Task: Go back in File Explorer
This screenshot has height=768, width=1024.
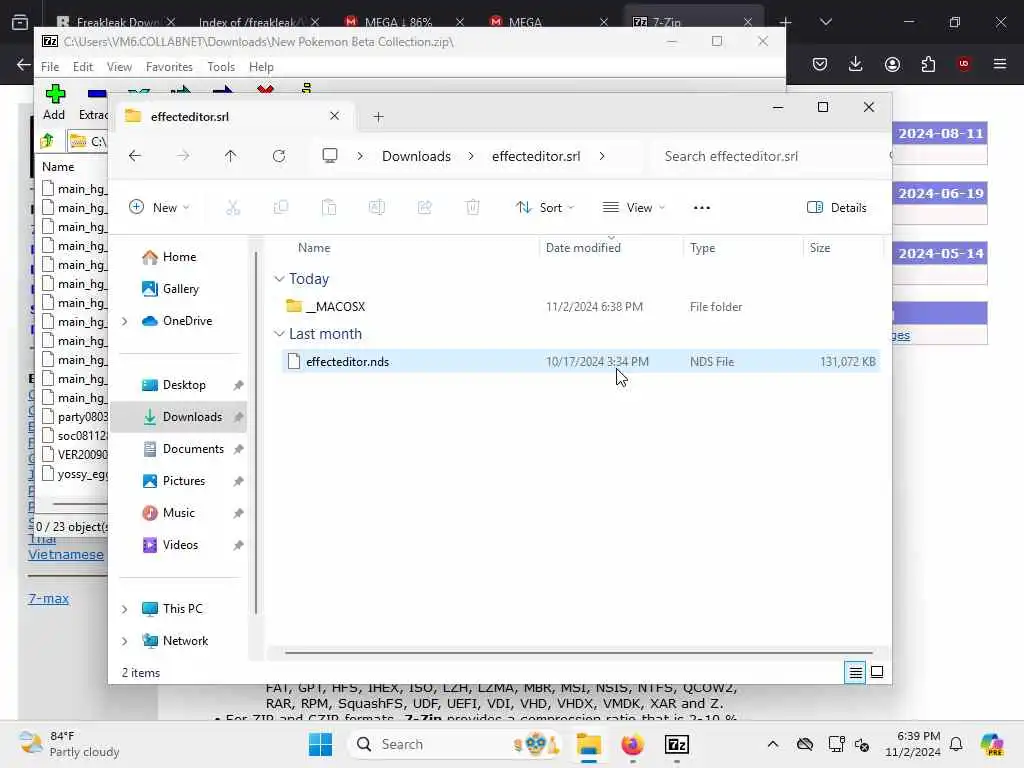Action: 135,156
